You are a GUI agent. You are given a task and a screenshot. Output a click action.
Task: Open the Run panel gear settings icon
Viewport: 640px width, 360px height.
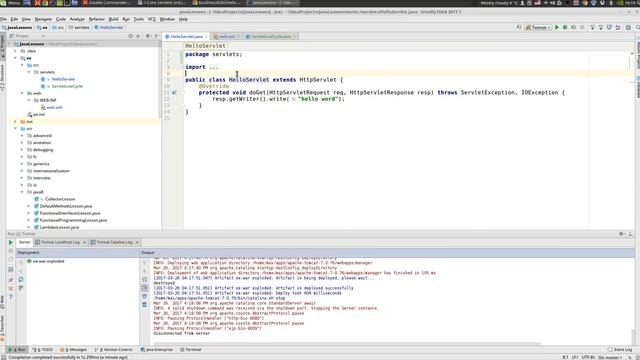621,234
